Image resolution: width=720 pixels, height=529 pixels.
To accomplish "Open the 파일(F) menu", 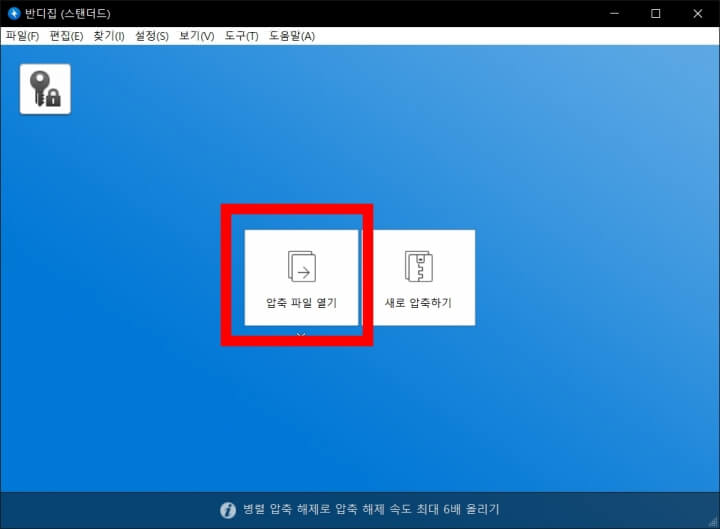I will (22, 36).
